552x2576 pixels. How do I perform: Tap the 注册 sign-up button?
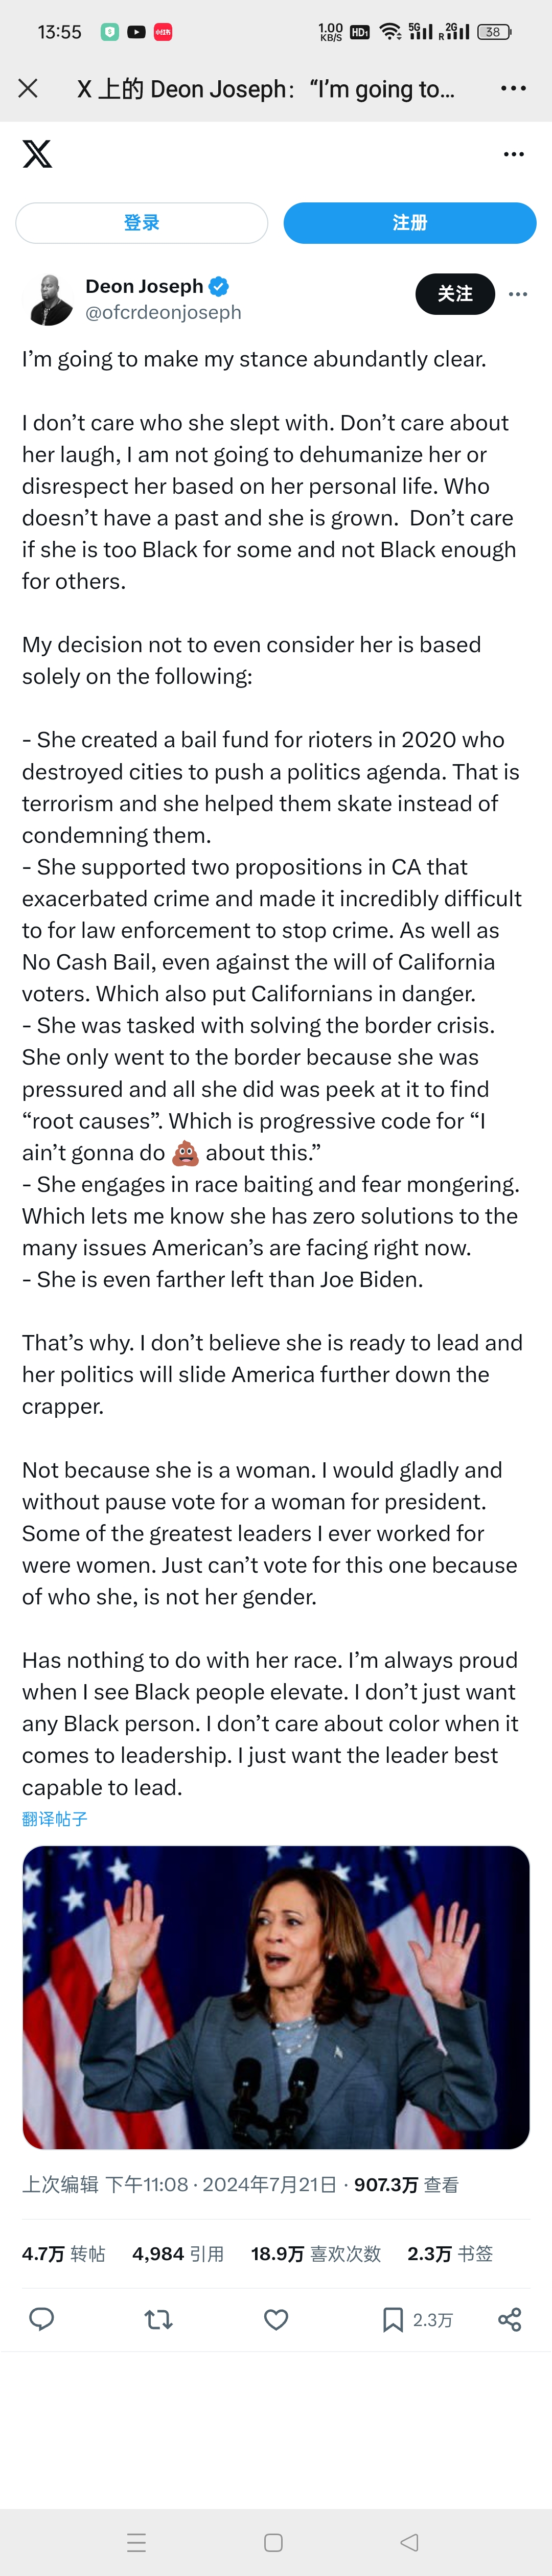[x=410, y=223]
